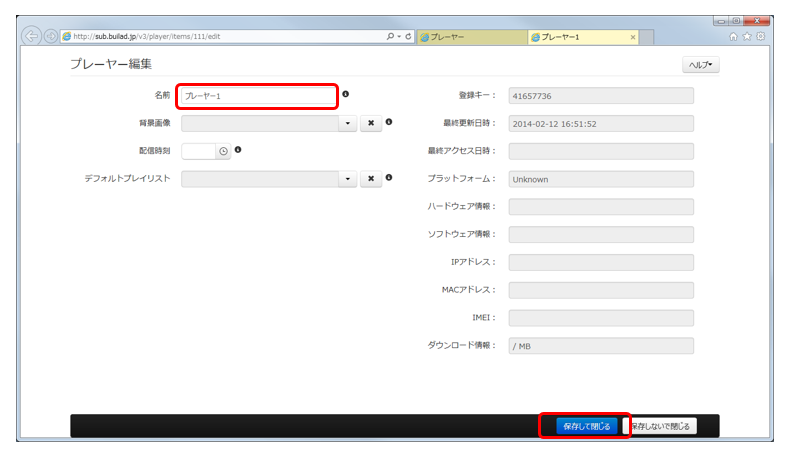The image size is (791, 455).
Task: Click 保存しないで閉じる button
Action: [660, 426]
